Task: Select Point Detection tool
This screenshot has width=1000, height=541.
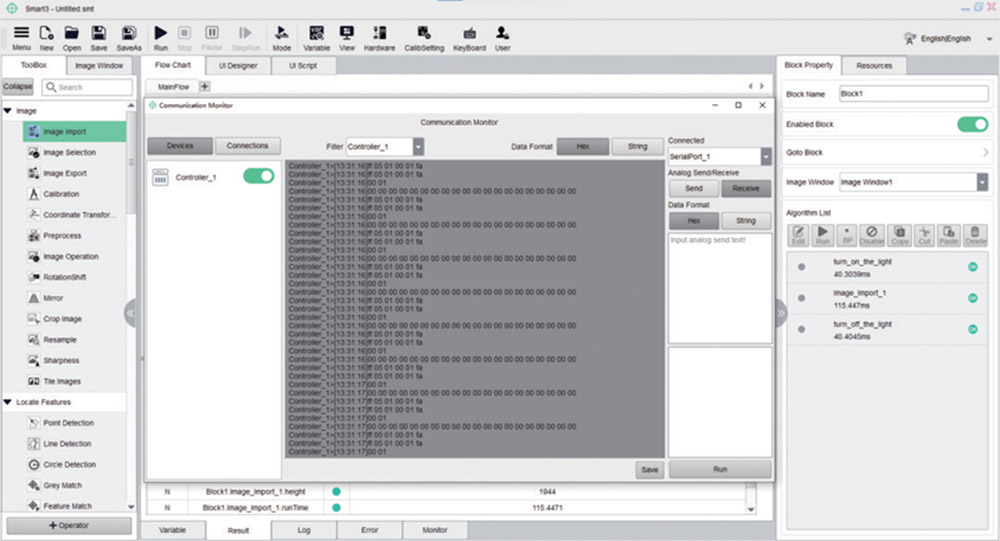Action: click(x=68, y=423)
